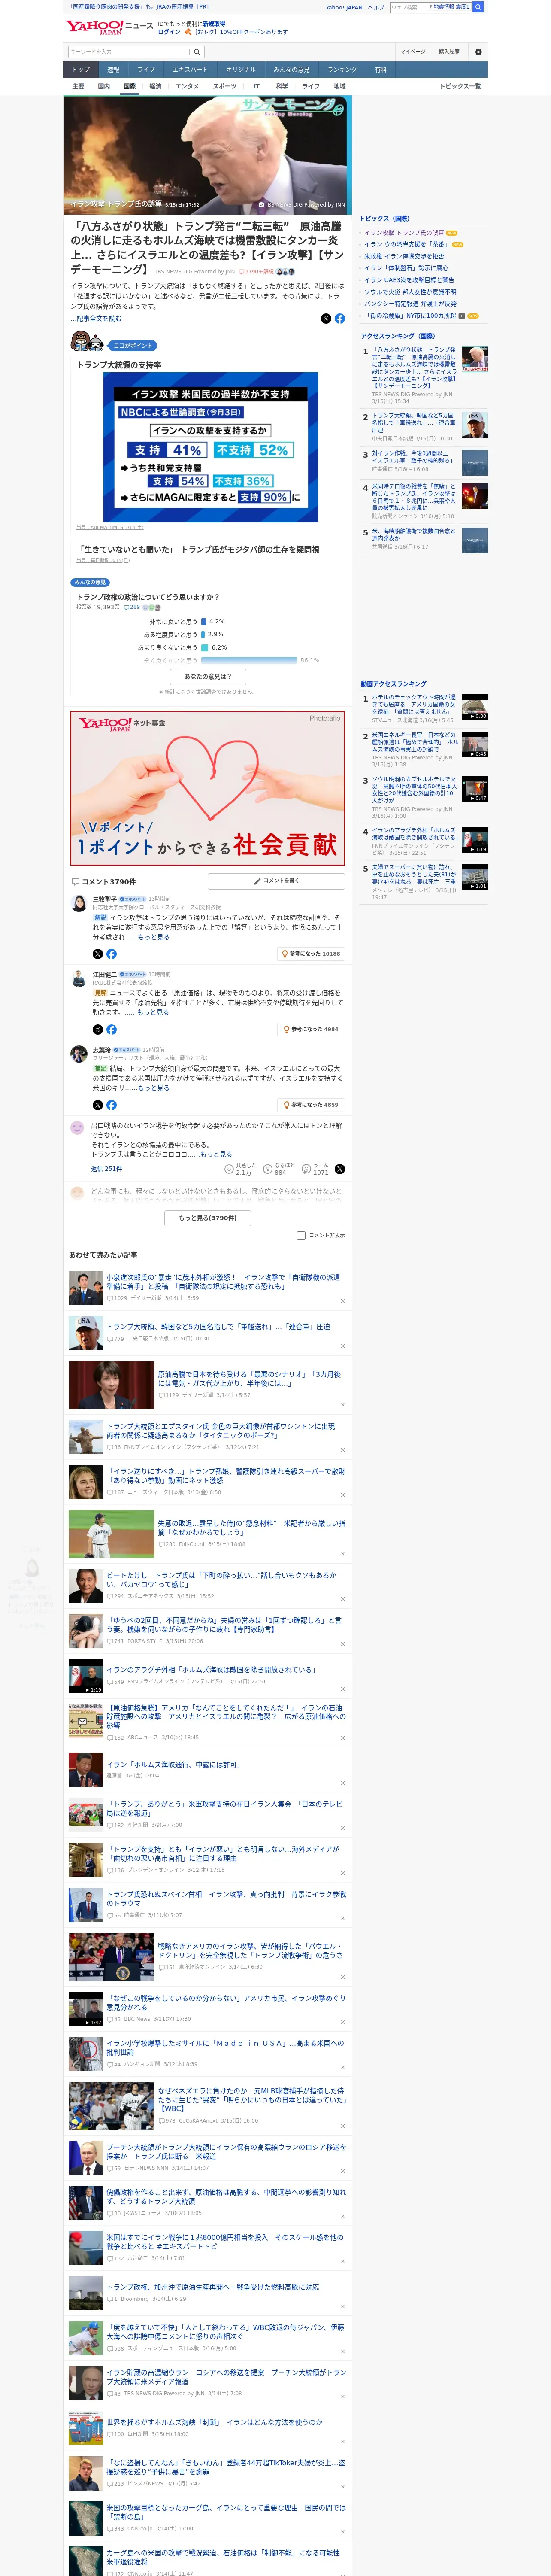Click the blue search button top right

point(478,7)
